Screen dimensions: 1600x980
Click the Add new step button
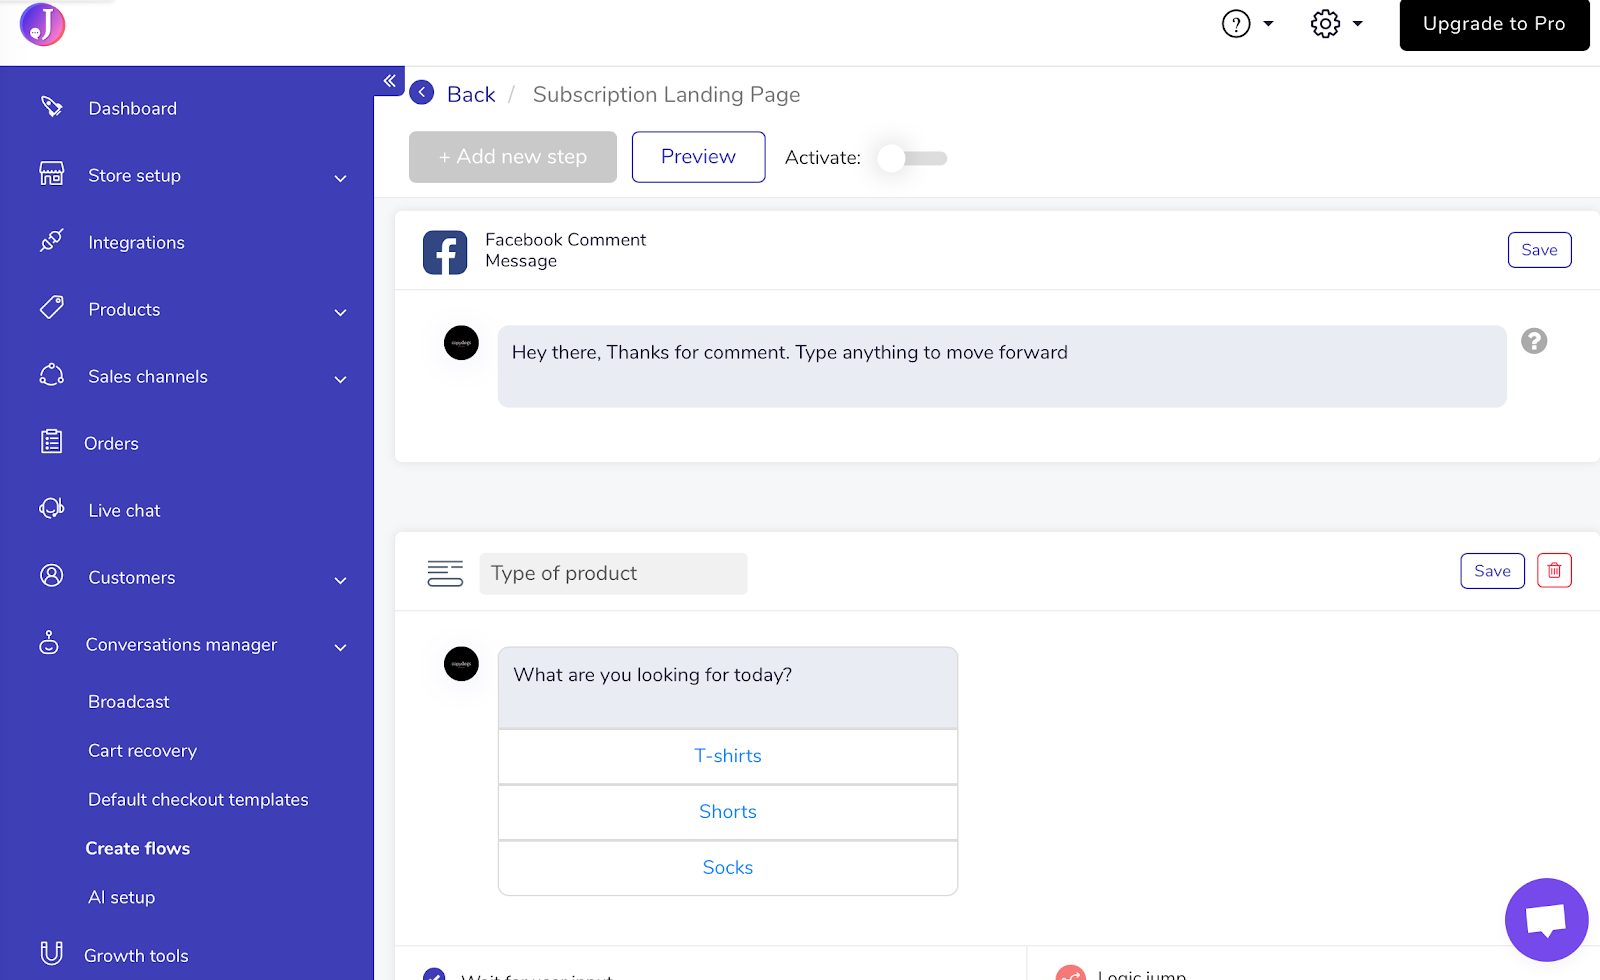coord(513,157)
